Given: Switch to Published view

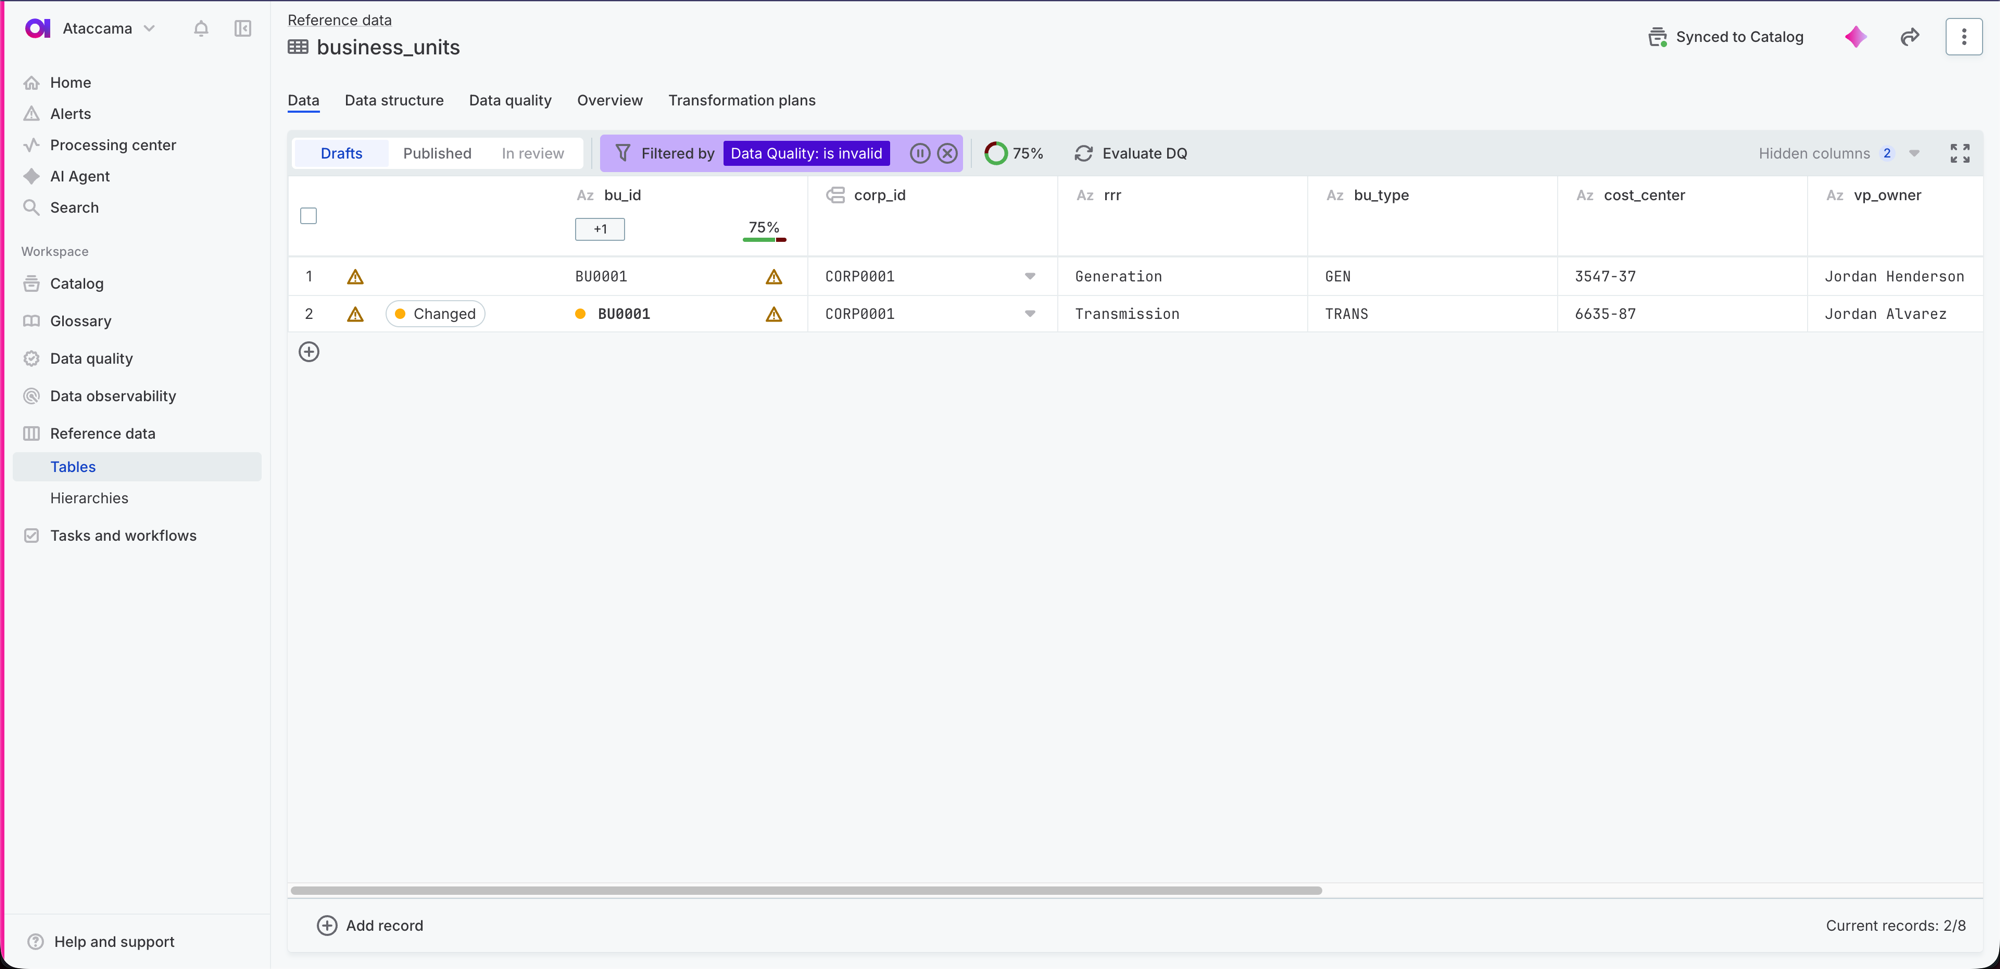Looking at the screenshot, I should [437, 153].
